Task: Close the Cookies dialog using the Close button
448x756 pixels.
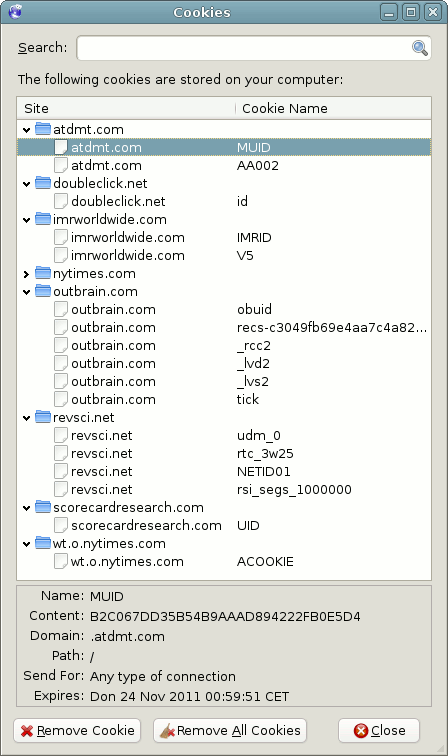Action: (x=379, y=730)
